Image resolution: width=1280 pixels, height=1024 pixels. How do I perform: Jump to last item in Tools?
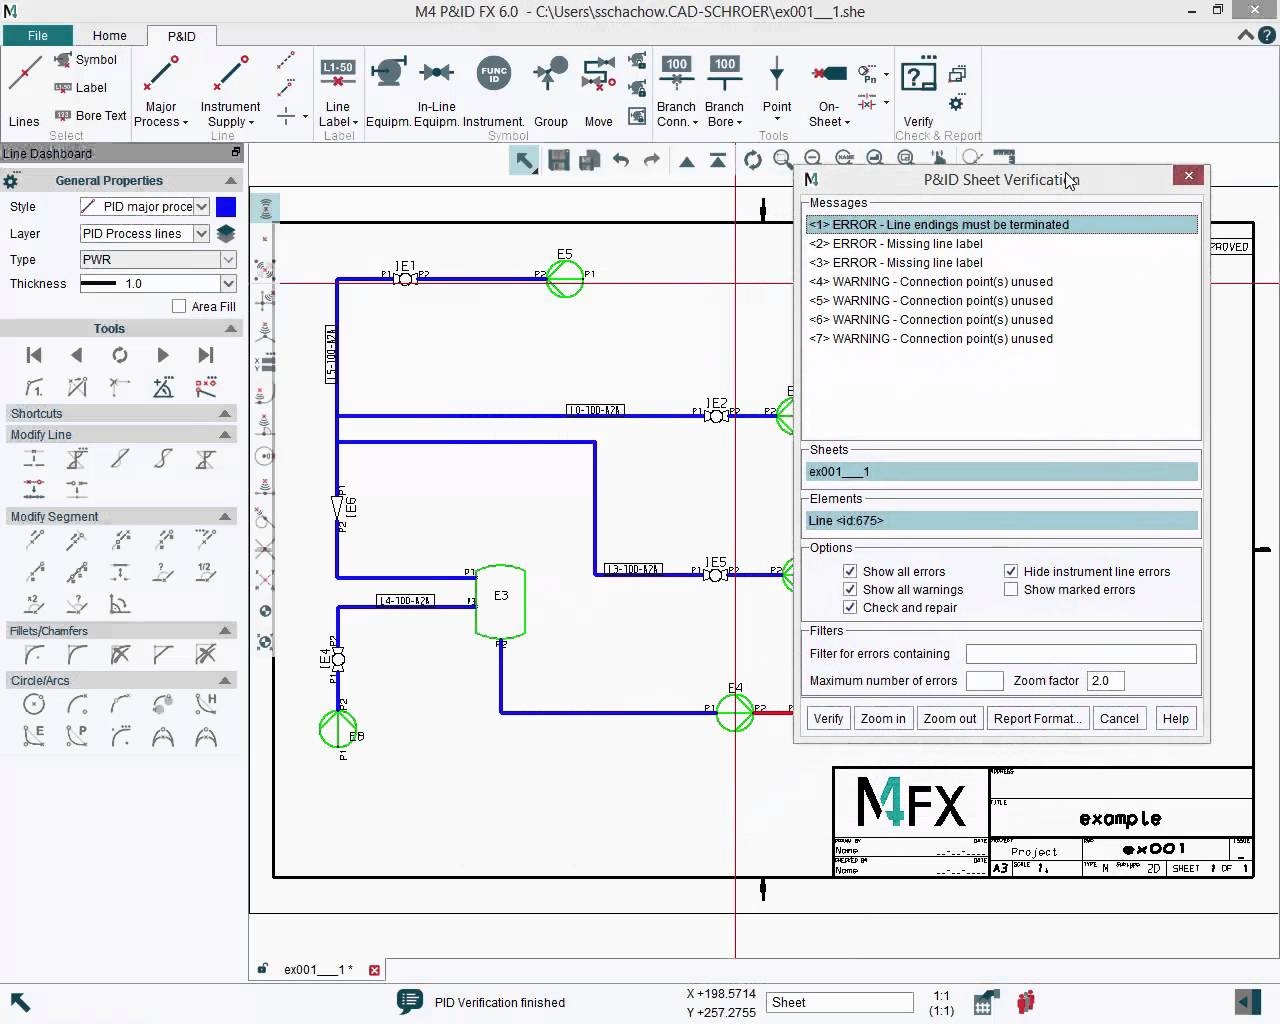[206, 355]
